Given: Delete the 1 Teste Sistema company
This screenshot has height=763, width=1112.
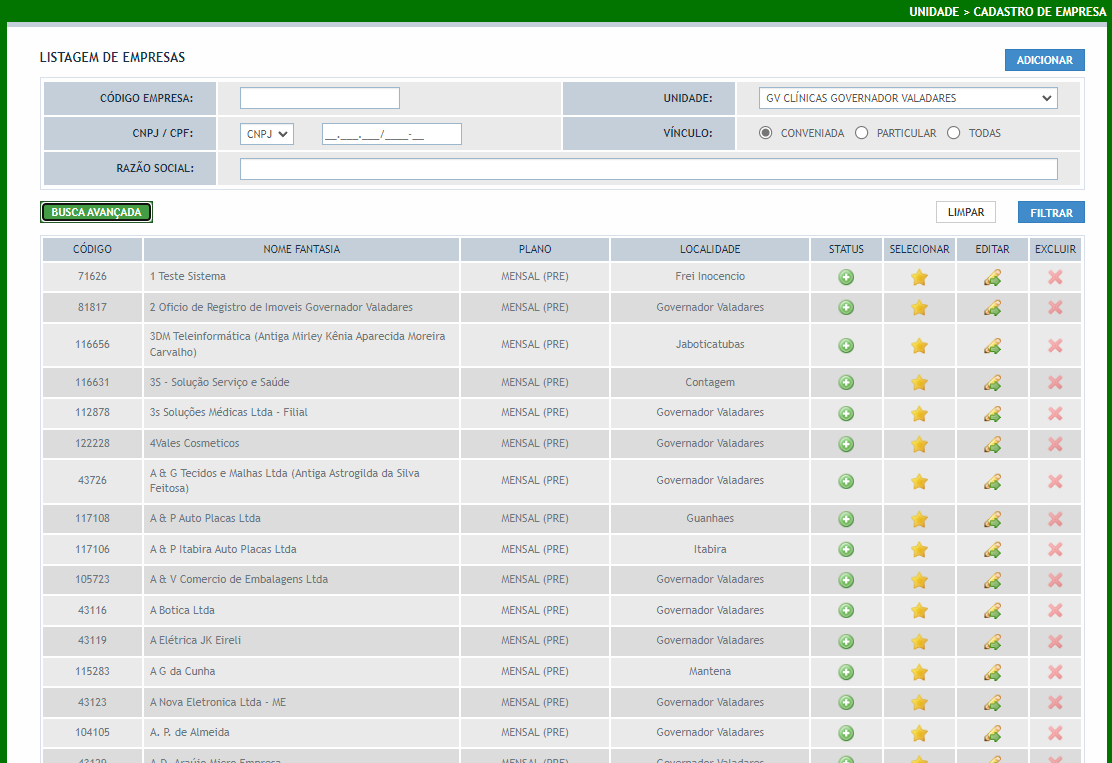Looking at the screenshot, I should (1055, 277).
